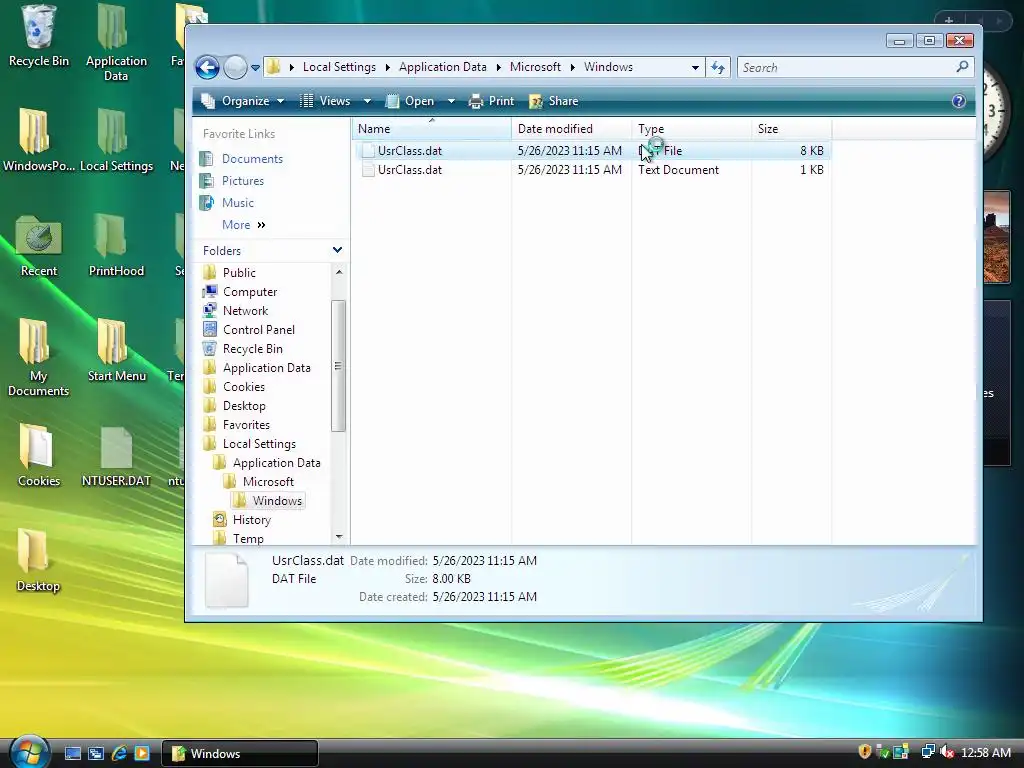Click the Start orb button
This screenshot has width=1024, height=768.
click(29, 752)
